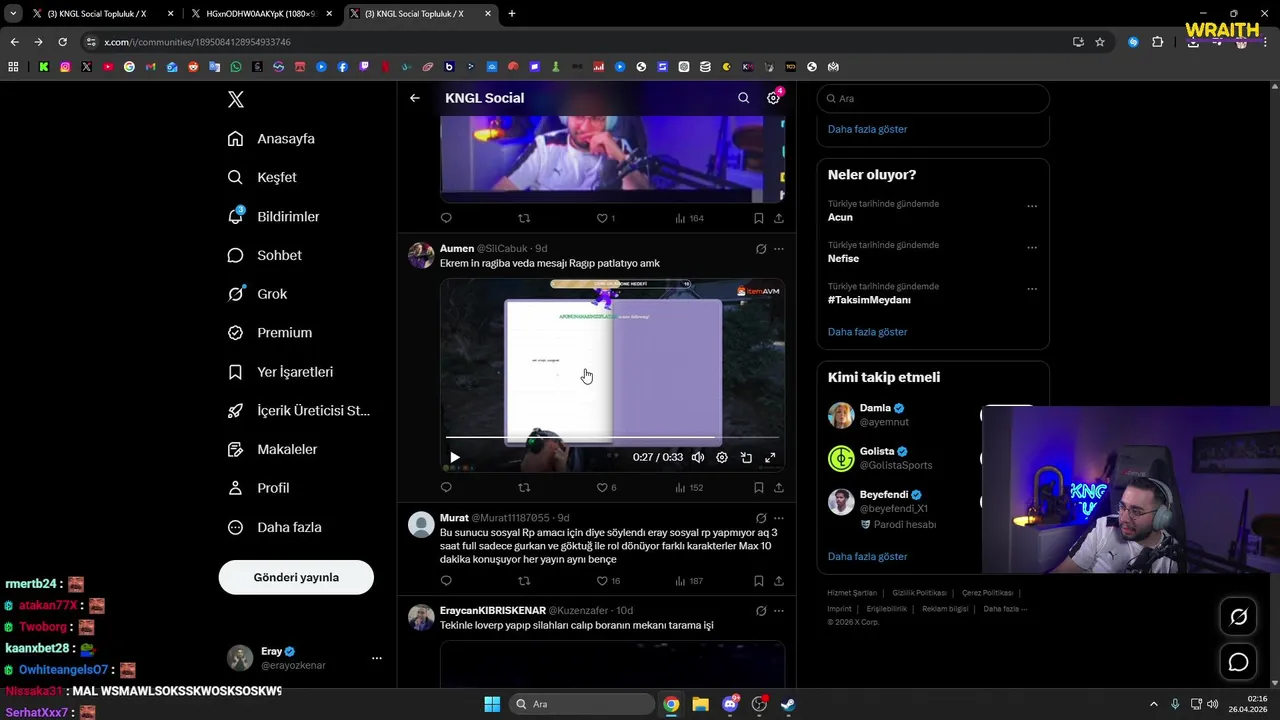The width and height of the screenshot is (1280, 720).
Task: Repost Murat's post
Action: coord(524,581)
